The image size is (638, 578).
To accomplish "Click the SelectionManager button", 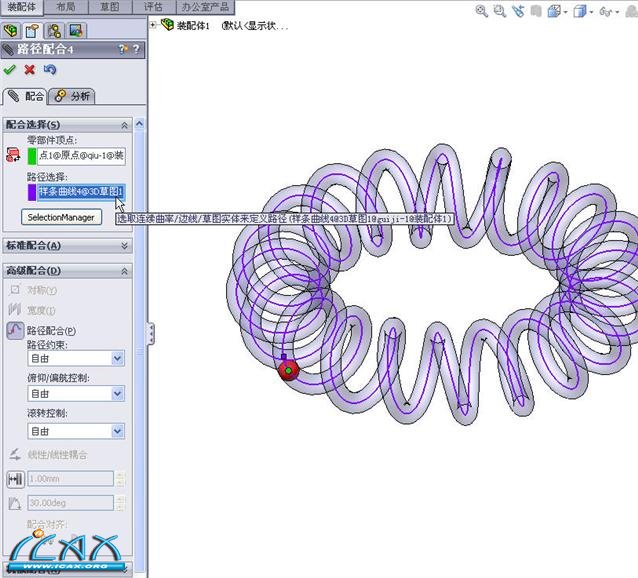I will point(62,216).
